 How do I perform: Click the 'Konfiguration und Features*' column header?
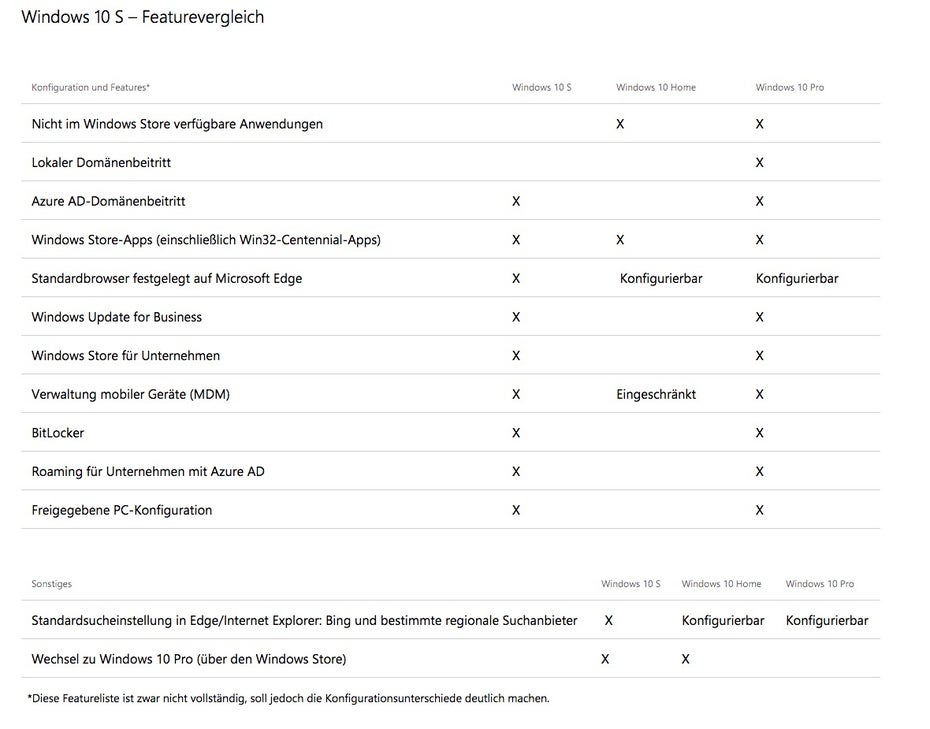[x=91, y=88]
